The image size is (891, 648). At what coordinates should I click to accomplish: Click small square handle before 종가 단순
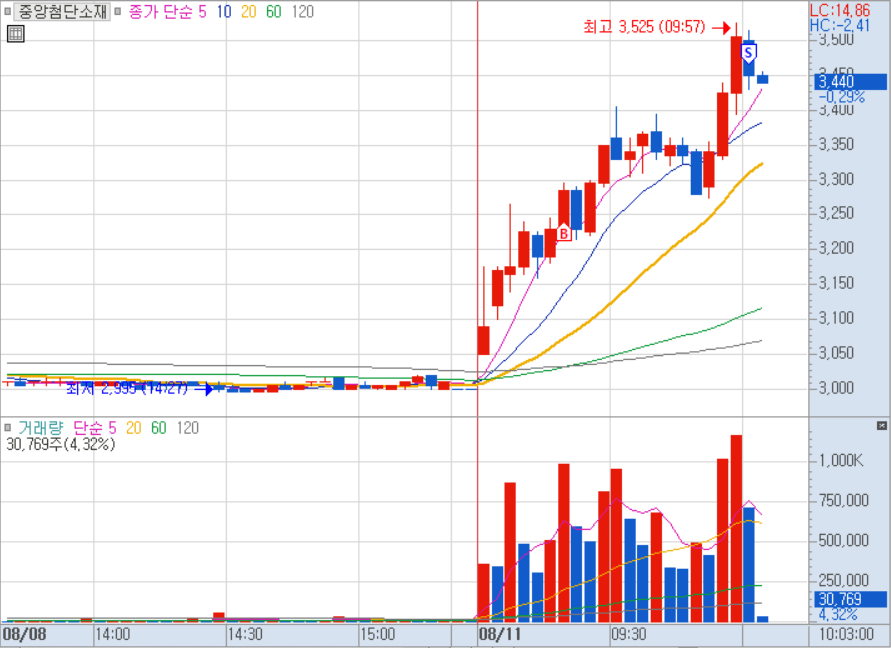119,12
